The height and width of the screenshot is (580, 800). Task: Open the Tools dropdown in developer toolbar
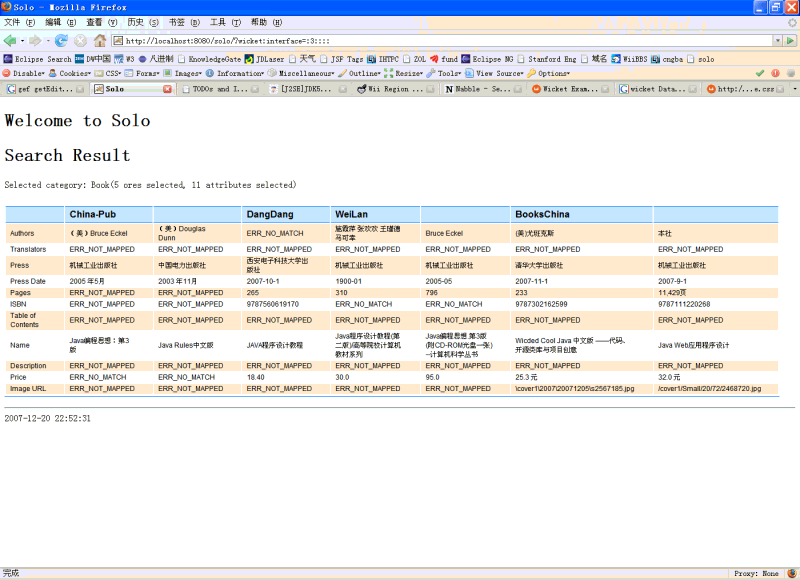pos(444,73)
